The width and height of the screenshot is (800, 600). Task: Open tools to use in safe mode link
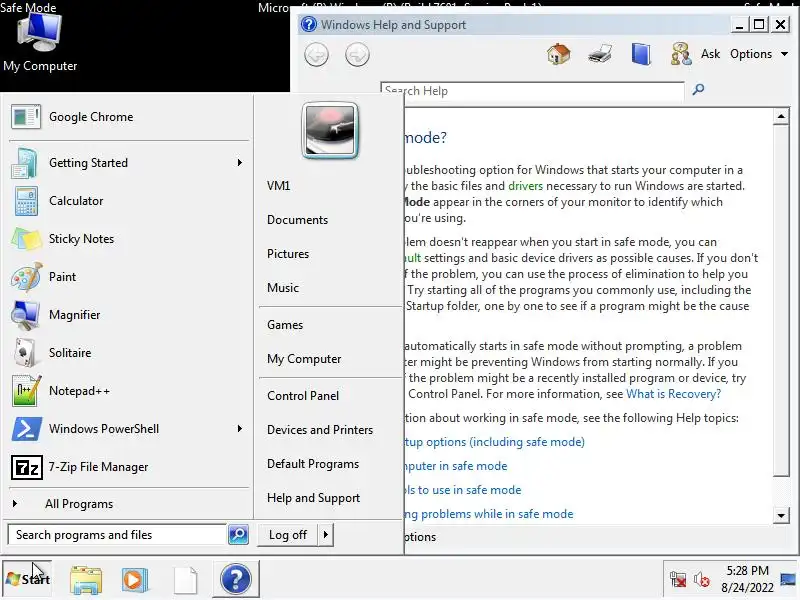tap(463, 490)
